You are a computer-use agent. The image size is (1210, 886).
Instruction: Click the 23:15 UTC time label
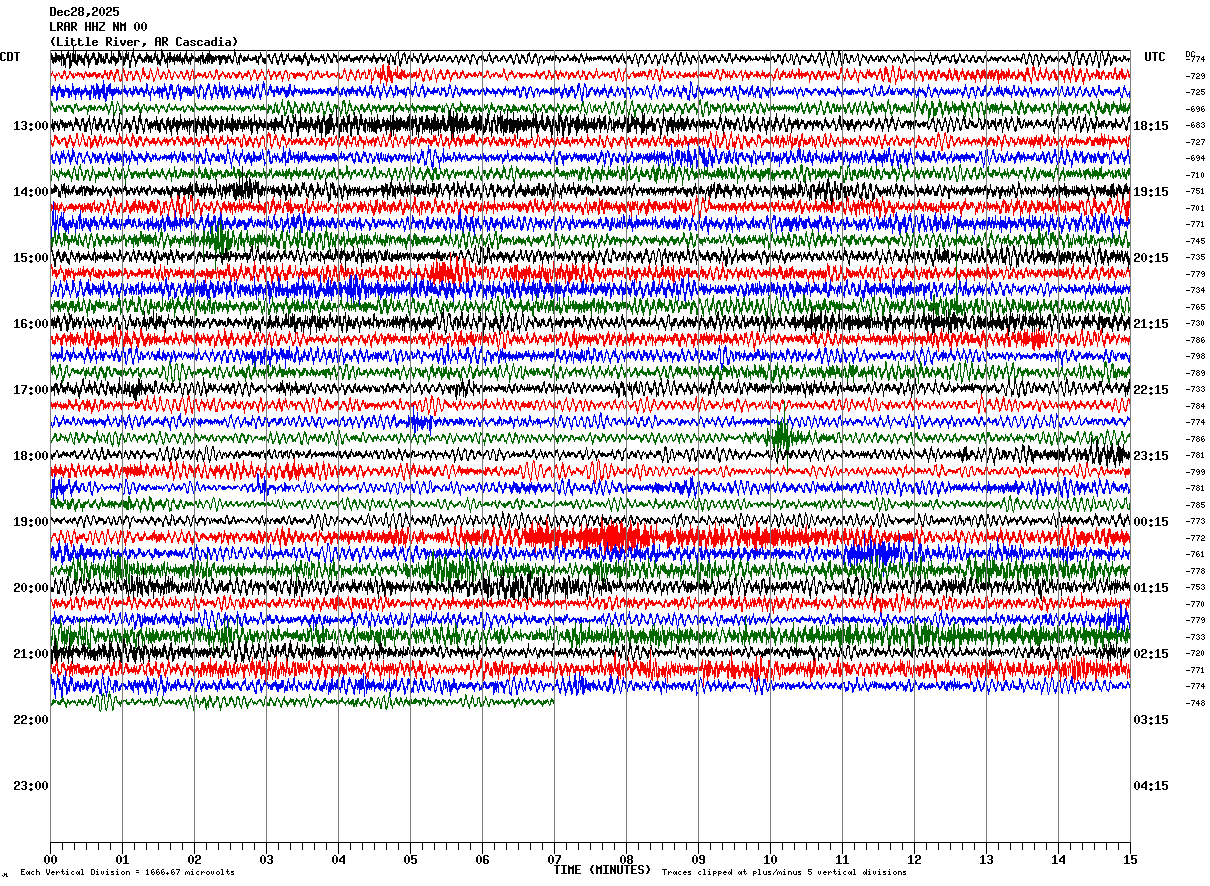[x=1151, y=456]
